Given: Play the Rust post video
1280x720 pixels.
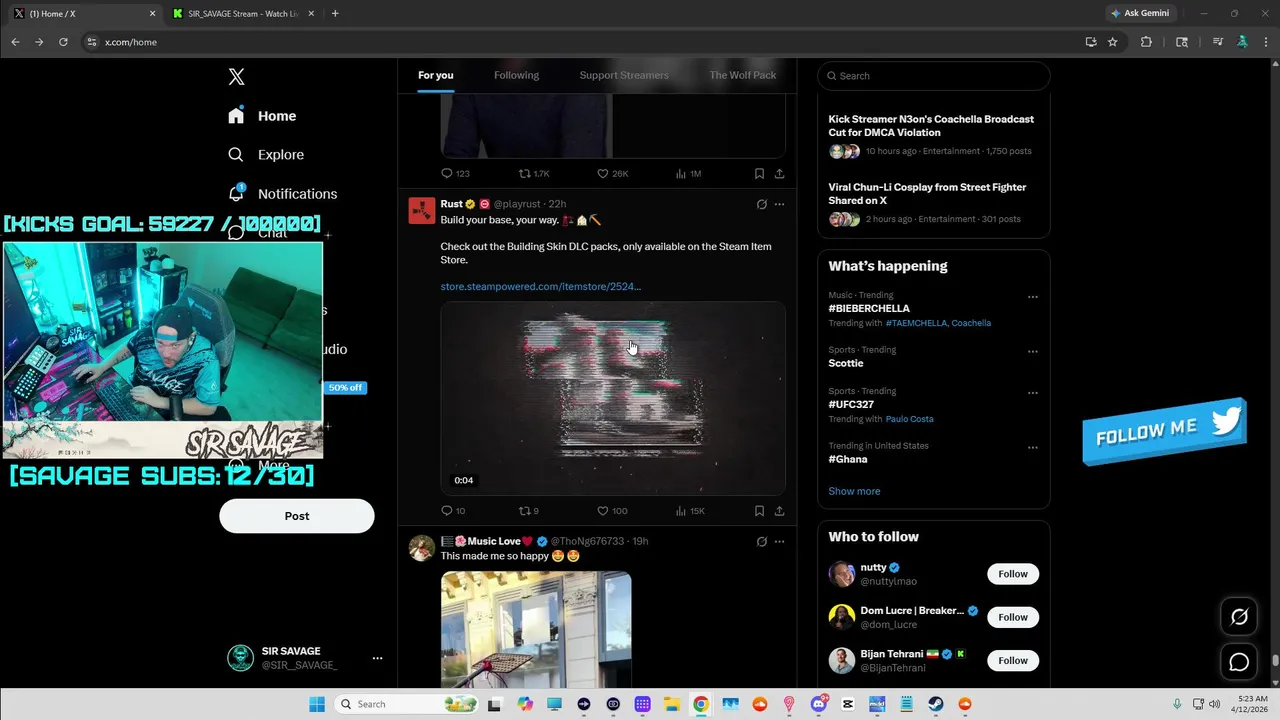Looking at the screenshot, I should tap(613, 398).
